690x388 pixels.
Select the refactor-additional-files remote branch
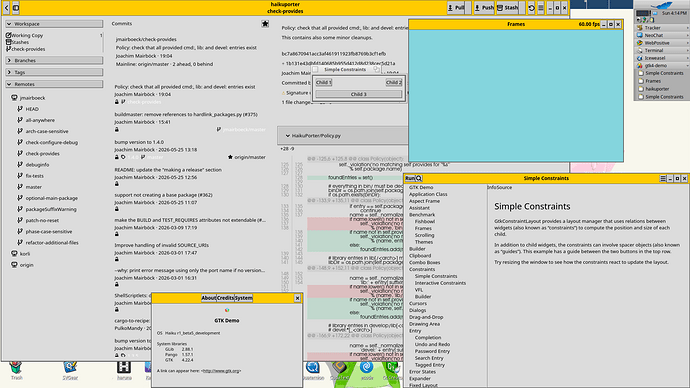pos(51,242)
